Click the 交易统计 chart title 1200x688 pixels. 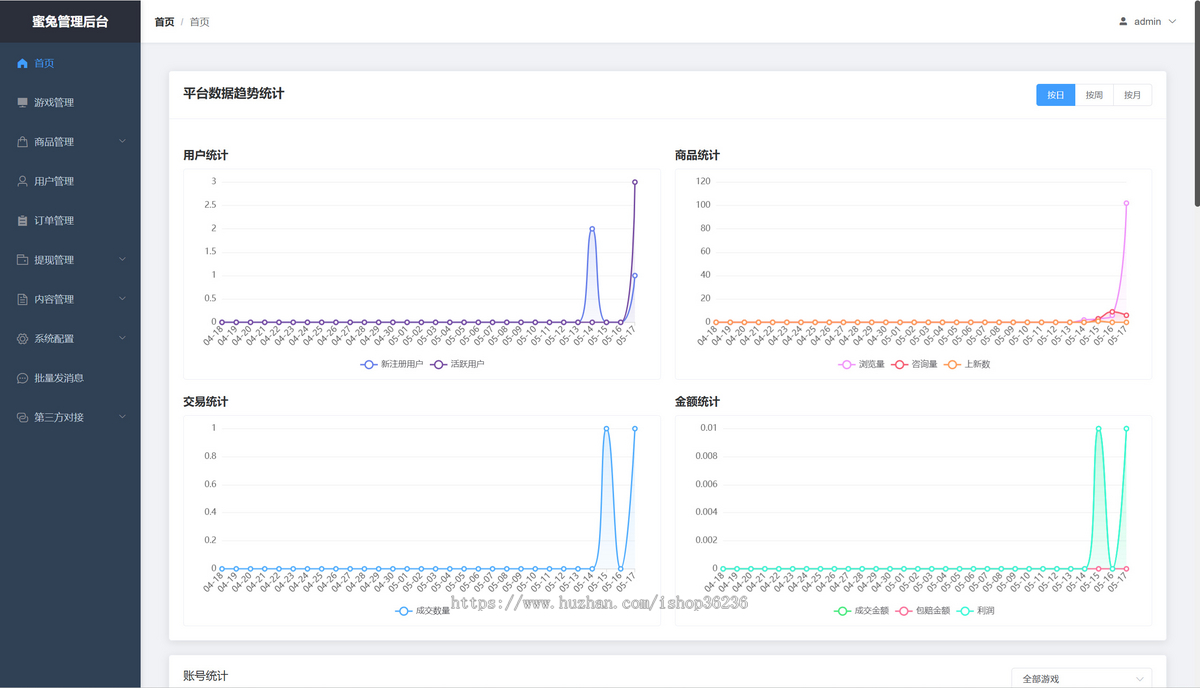[205, 402]
